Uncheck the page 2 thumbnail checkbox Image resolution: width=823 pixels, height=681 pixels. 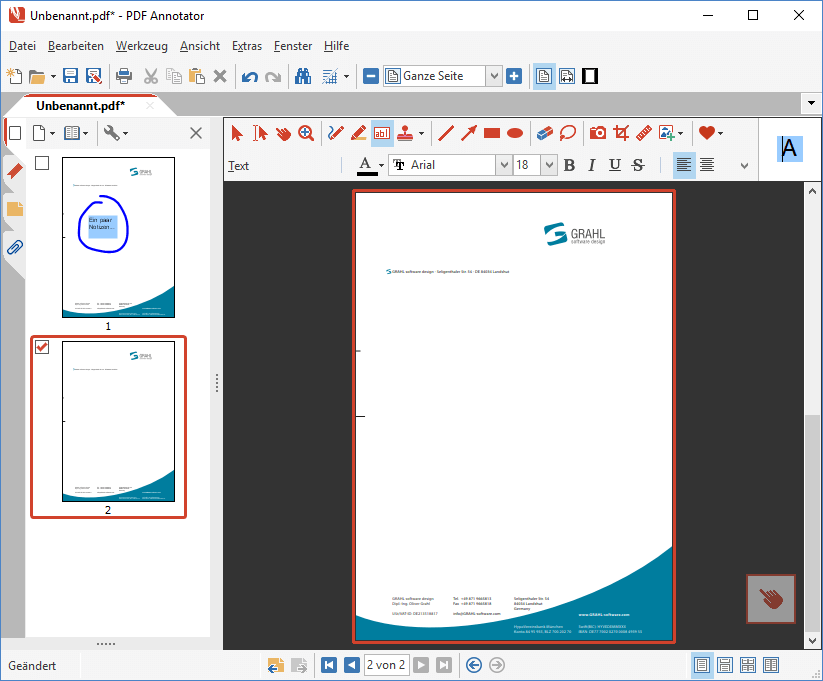point(42,347)
